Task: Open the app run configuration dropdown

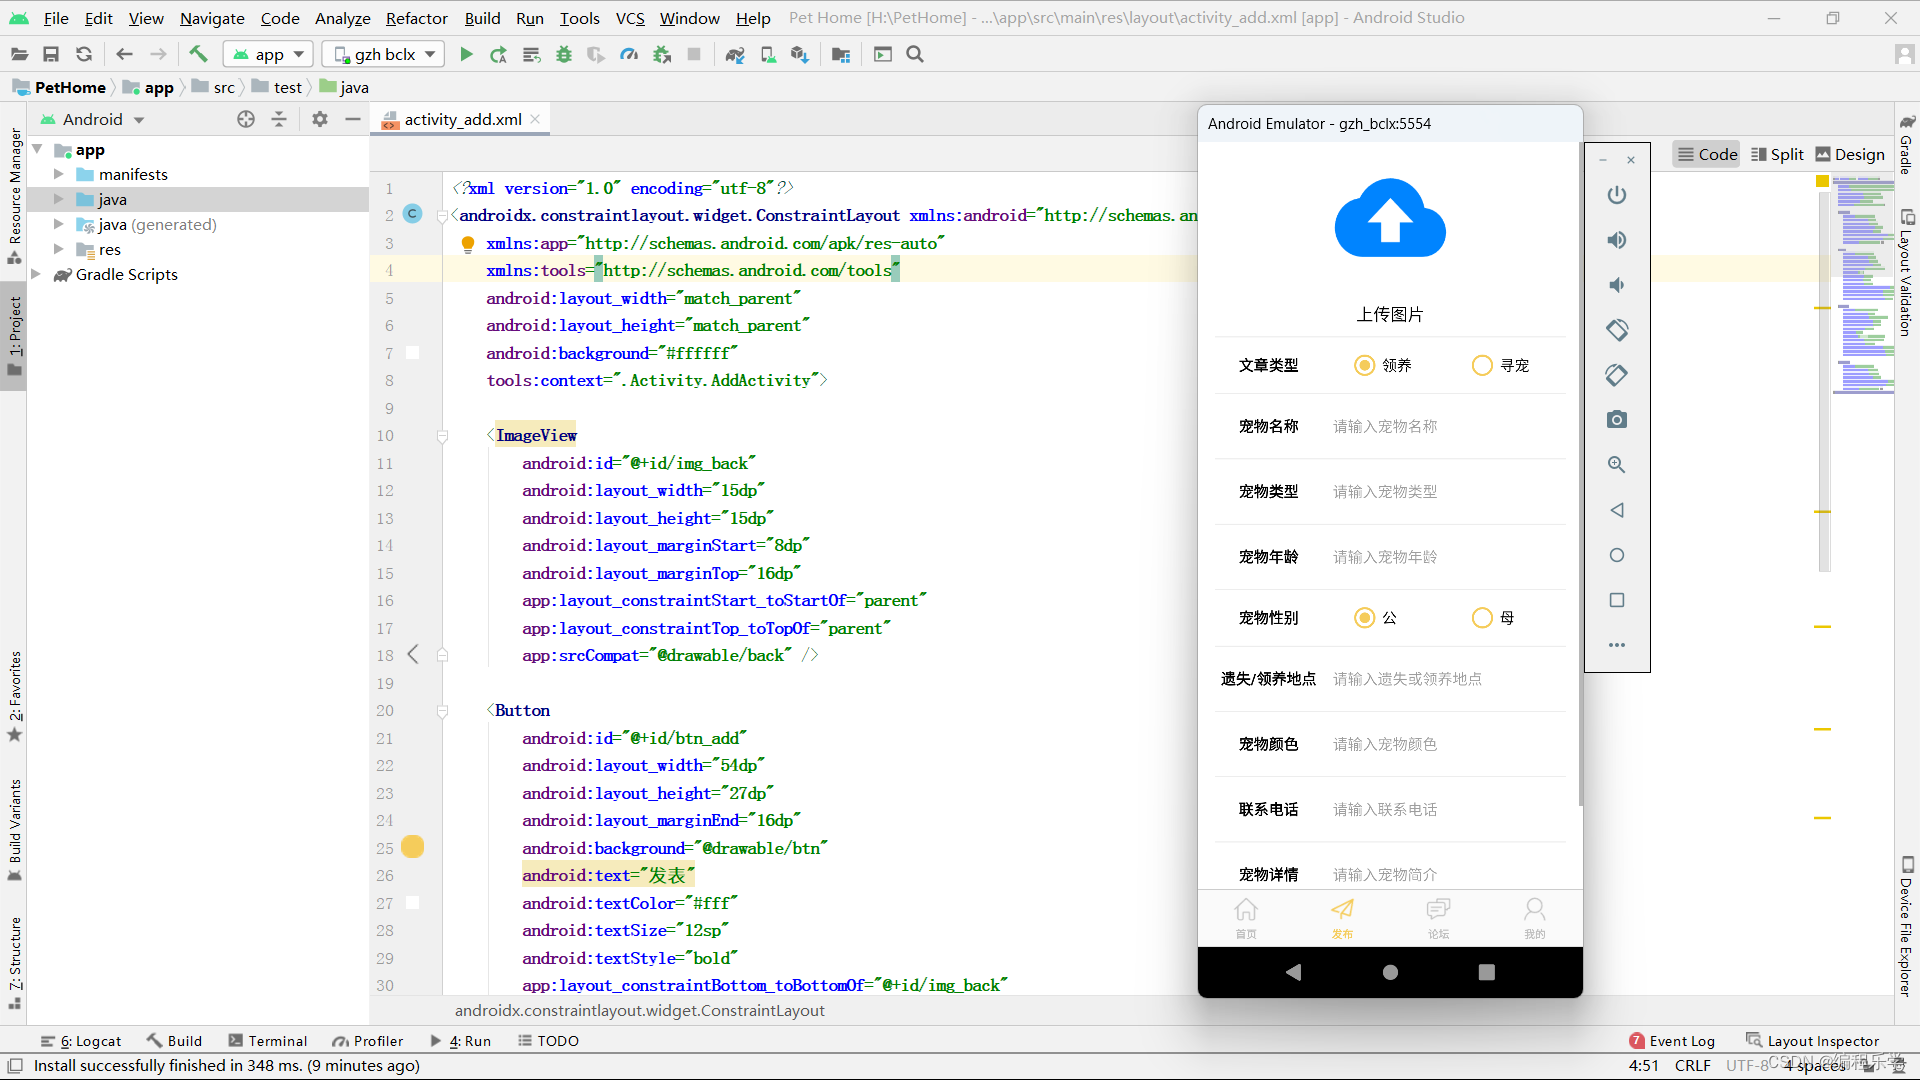Action: pyautogui.click(x=268, y=55)
